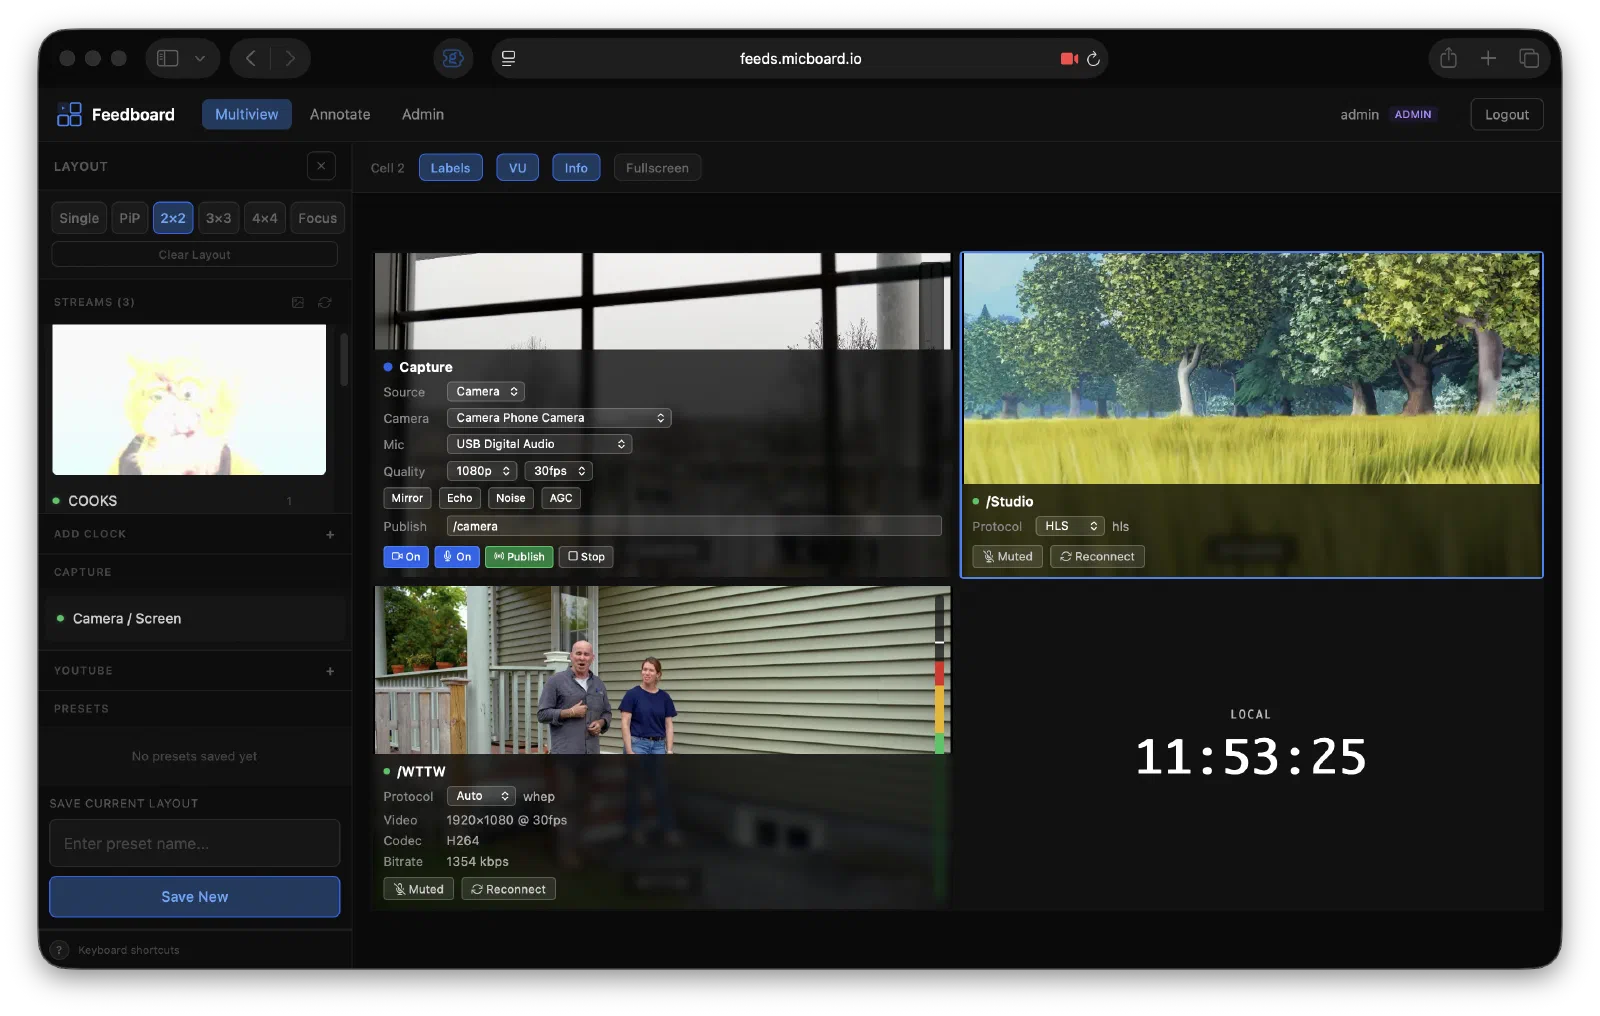The width and height of the screenshot is (1600, 1016).
Task: Click the red camera recording indicator
Action: pyautogui.click(x=1069, y=59)
